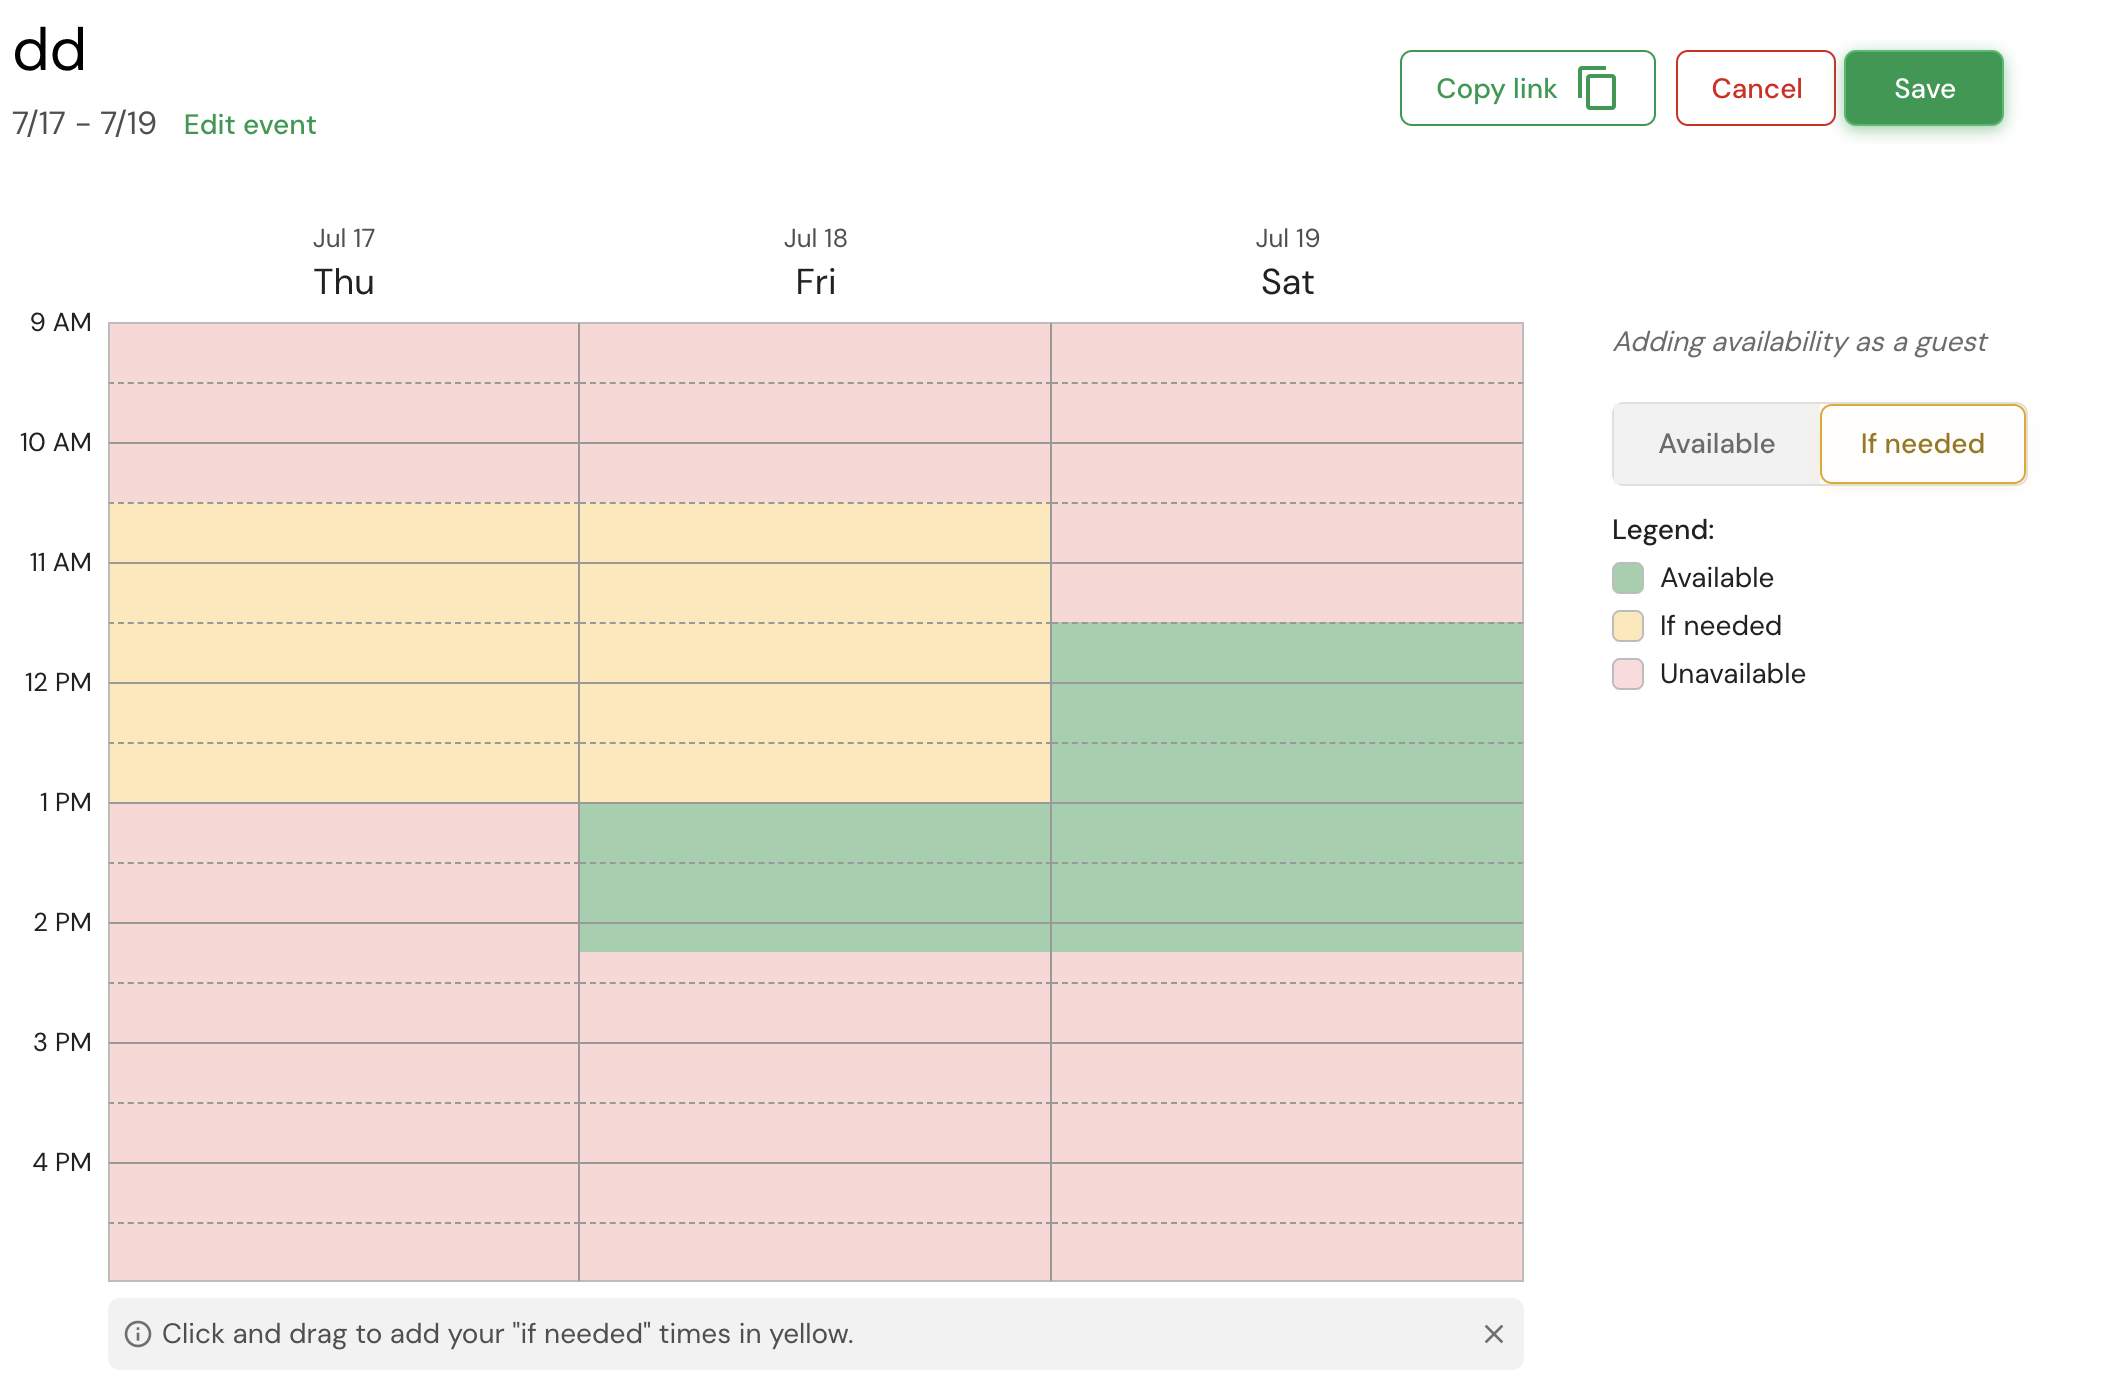Switch to Available mode
The height and width of the screenshot is (1384, 2114).
[1716, 444]
